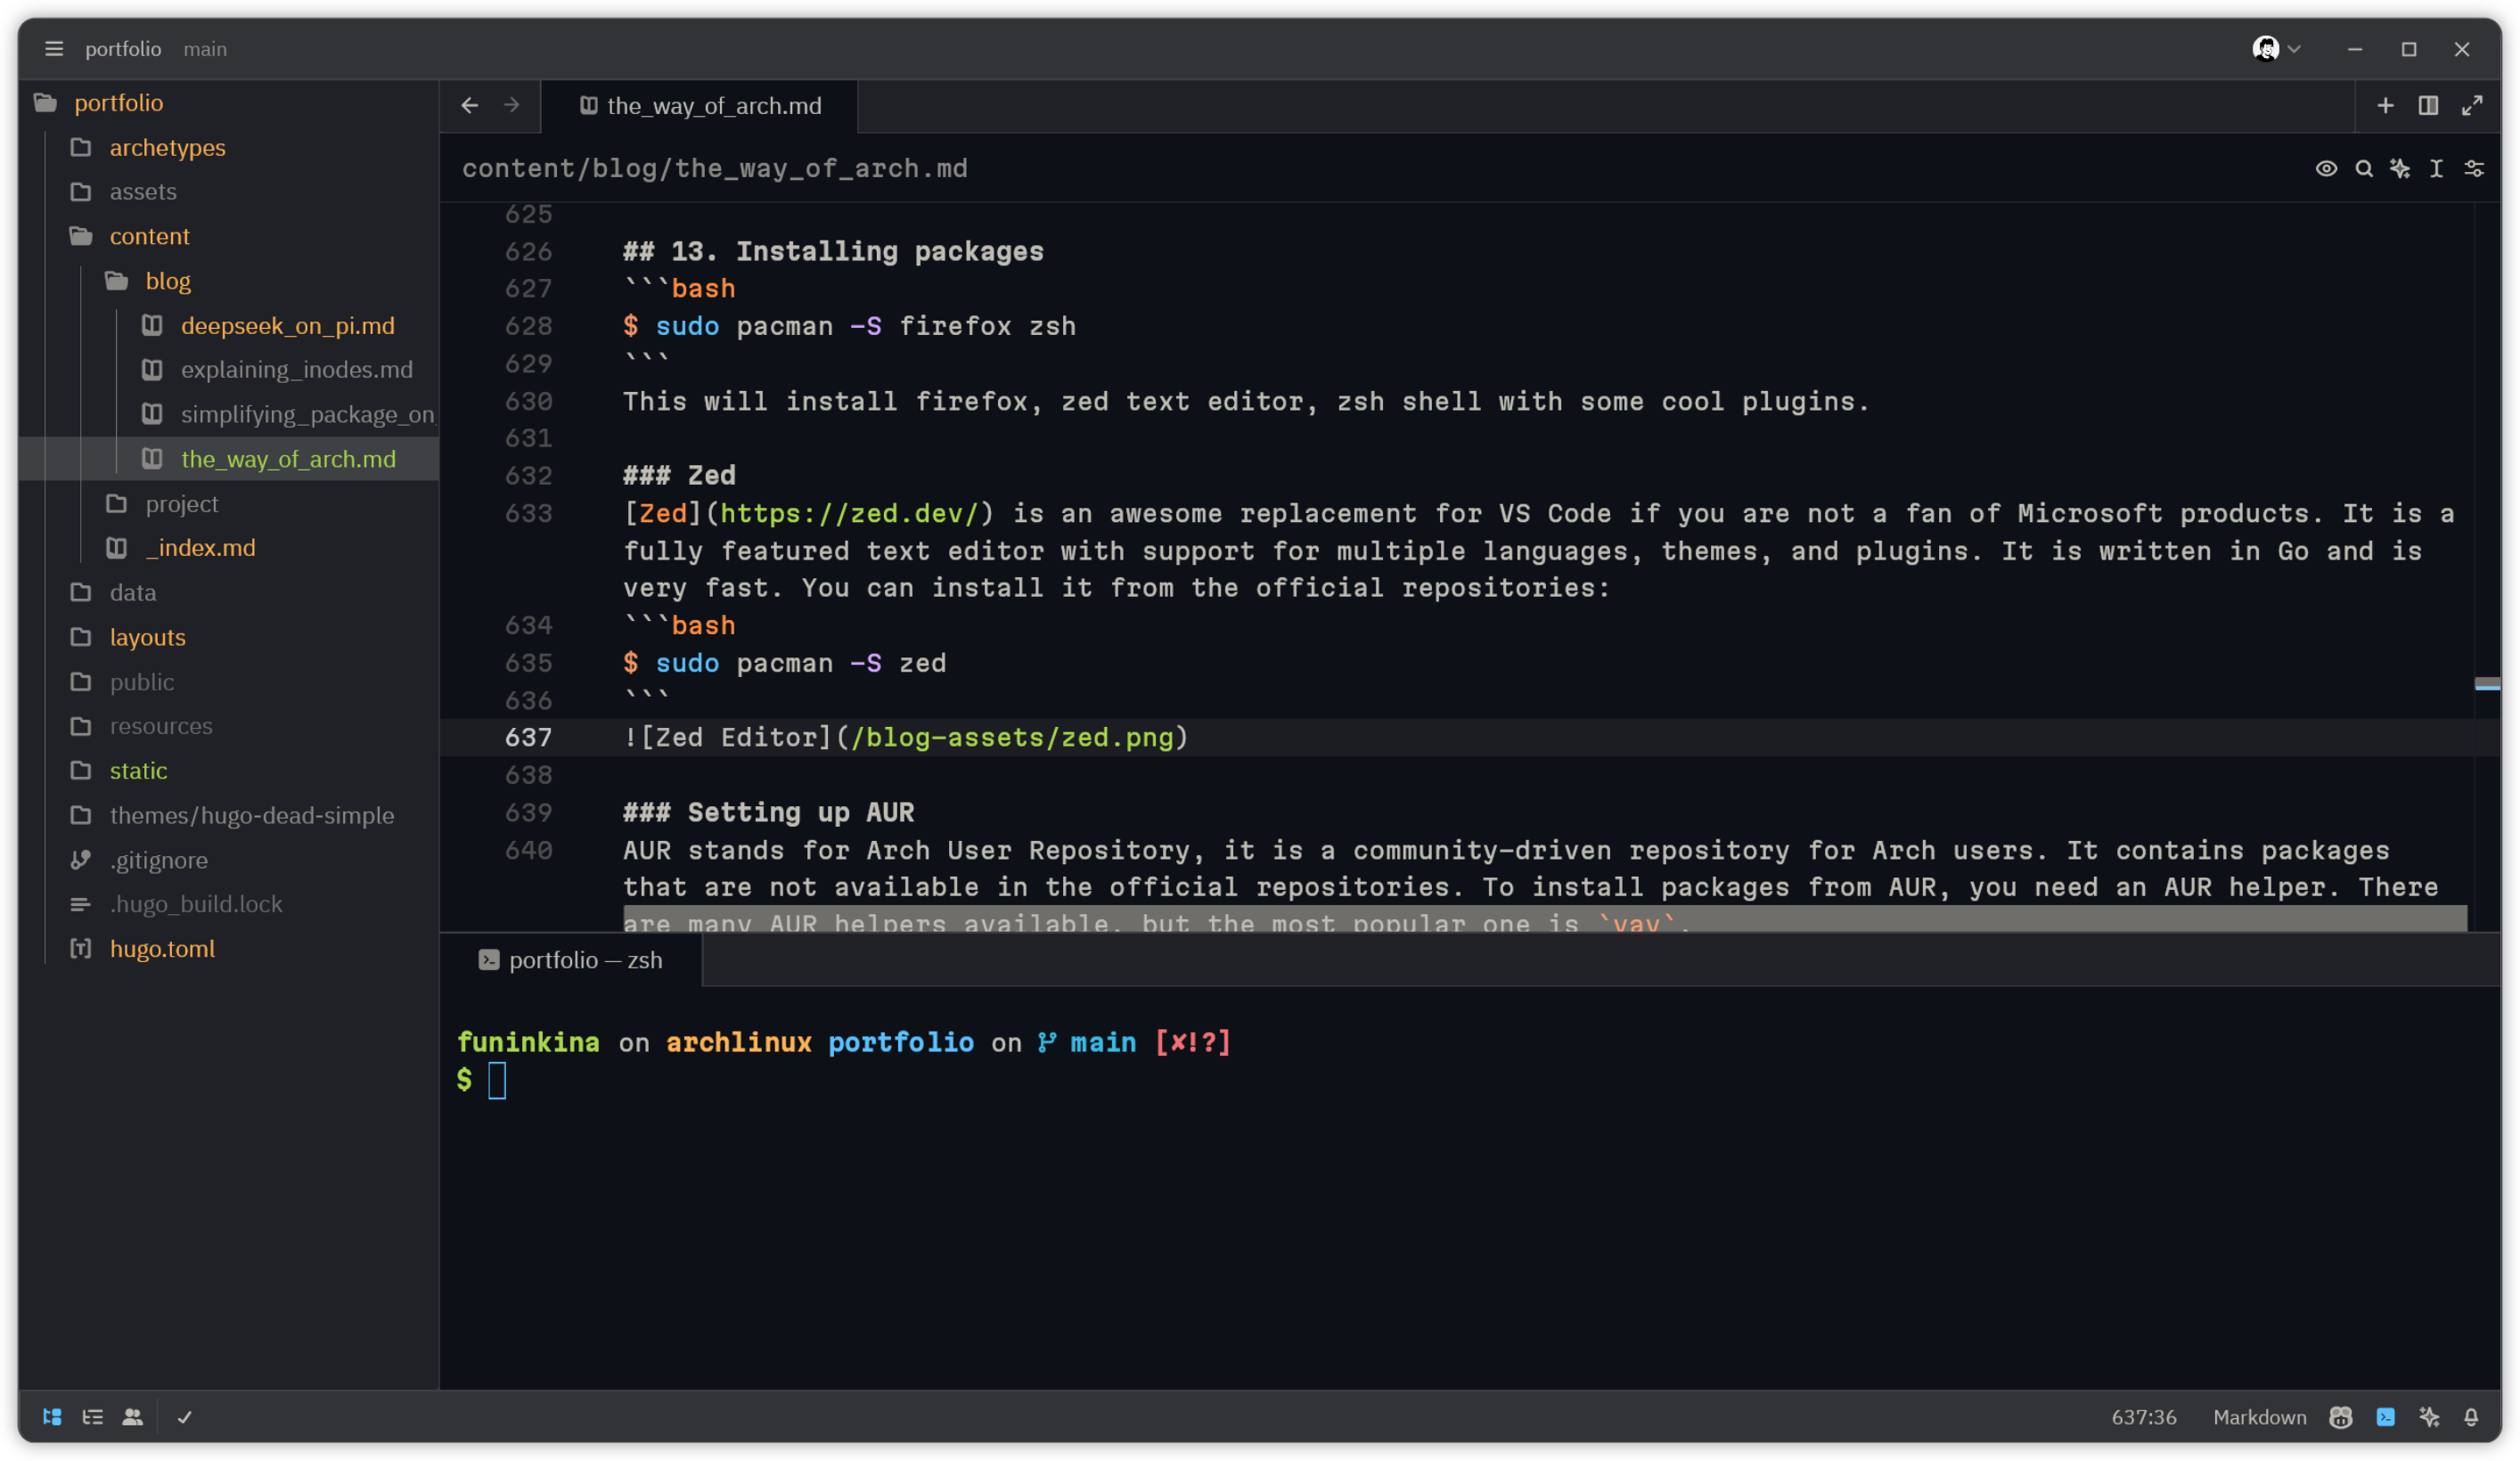Open the application hamburger menu
2520x1461 pixels.
[x=54, y=48]
